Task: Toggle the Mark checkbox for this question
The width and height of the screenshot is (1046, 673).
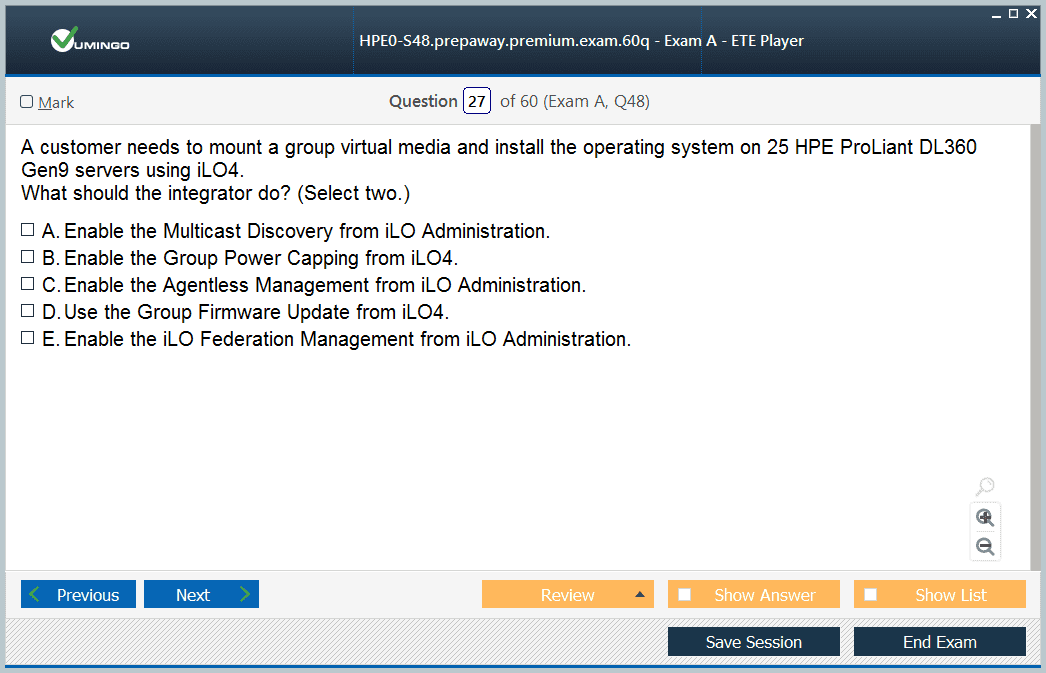Action: pyautogui.click(x=27, y=102)
